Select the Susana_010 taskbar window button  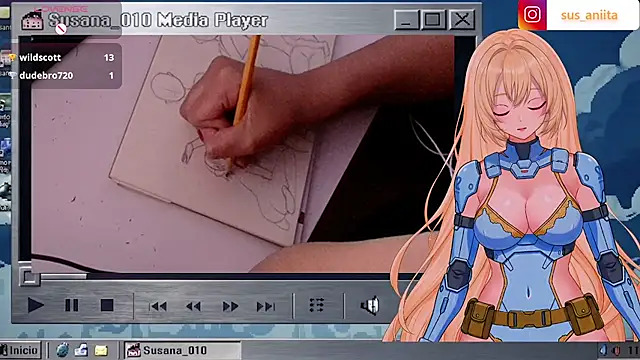coord(182,350)
